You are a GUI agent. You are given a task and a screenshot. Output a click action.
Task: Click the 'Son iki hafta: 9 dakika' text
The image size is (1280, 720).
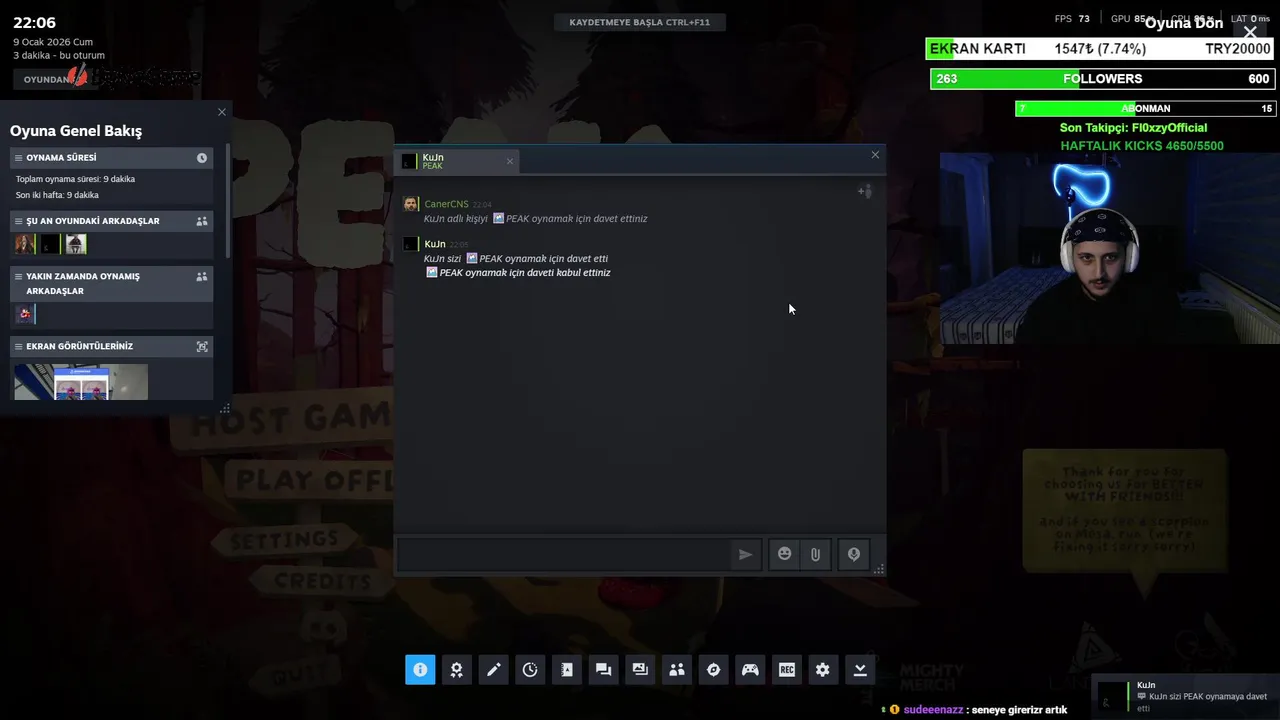(x=57, y=195)
